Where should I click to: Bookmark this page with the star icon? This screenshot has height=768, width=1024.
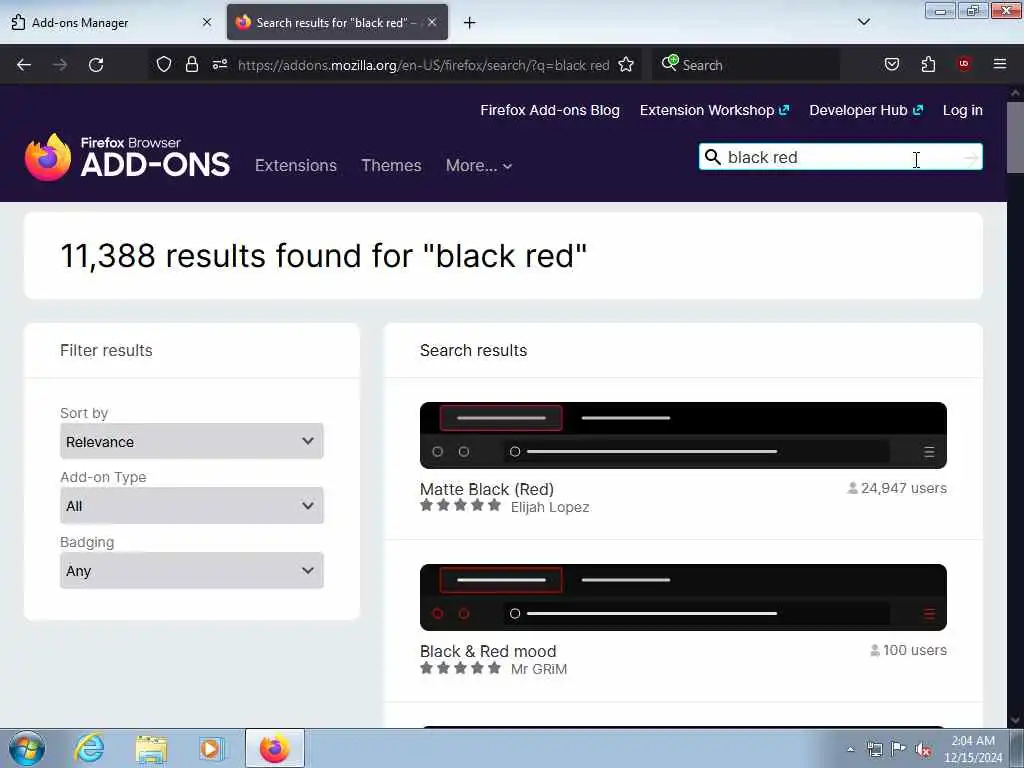(626, 64)
